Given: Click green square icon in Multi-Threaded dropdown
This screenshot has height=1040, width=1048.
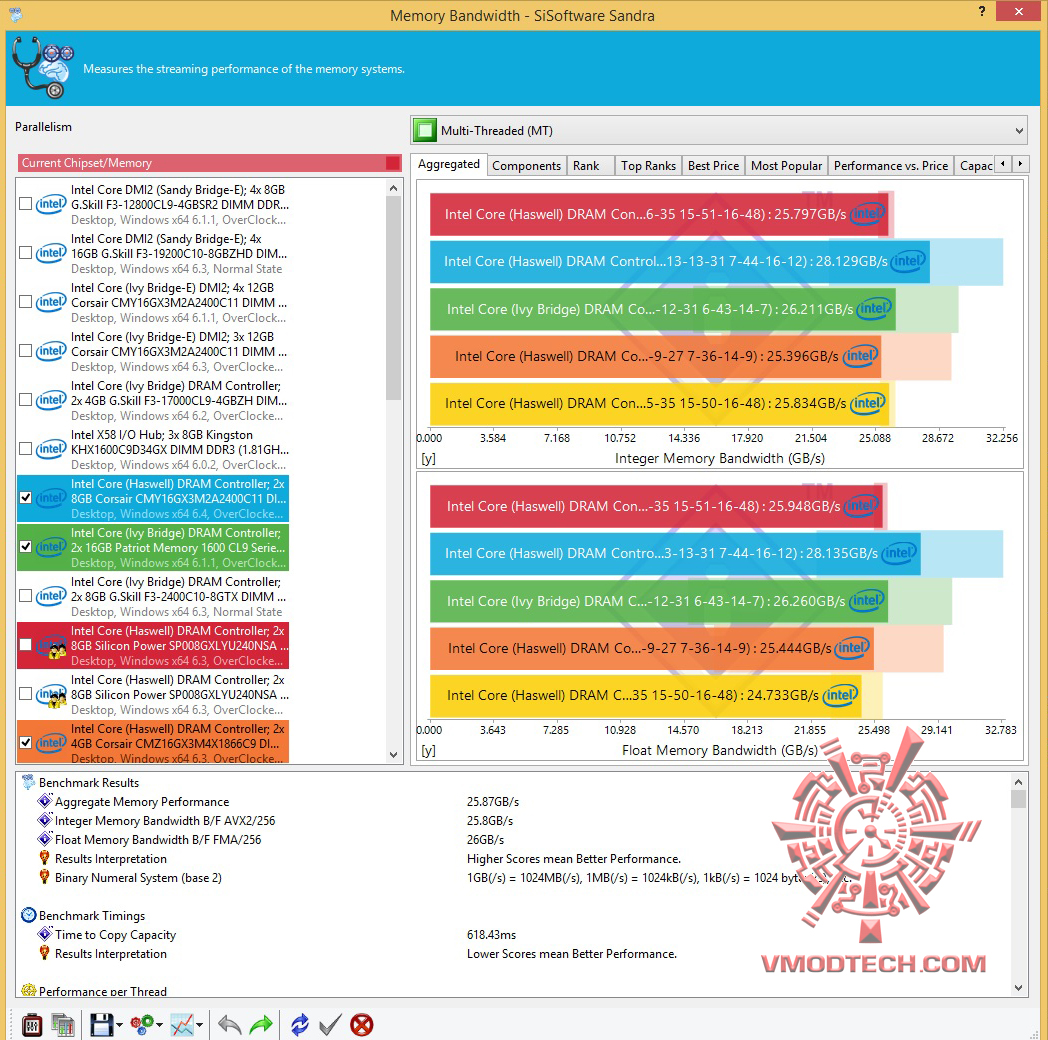Looking at the screenshot, I should point(424,130).
